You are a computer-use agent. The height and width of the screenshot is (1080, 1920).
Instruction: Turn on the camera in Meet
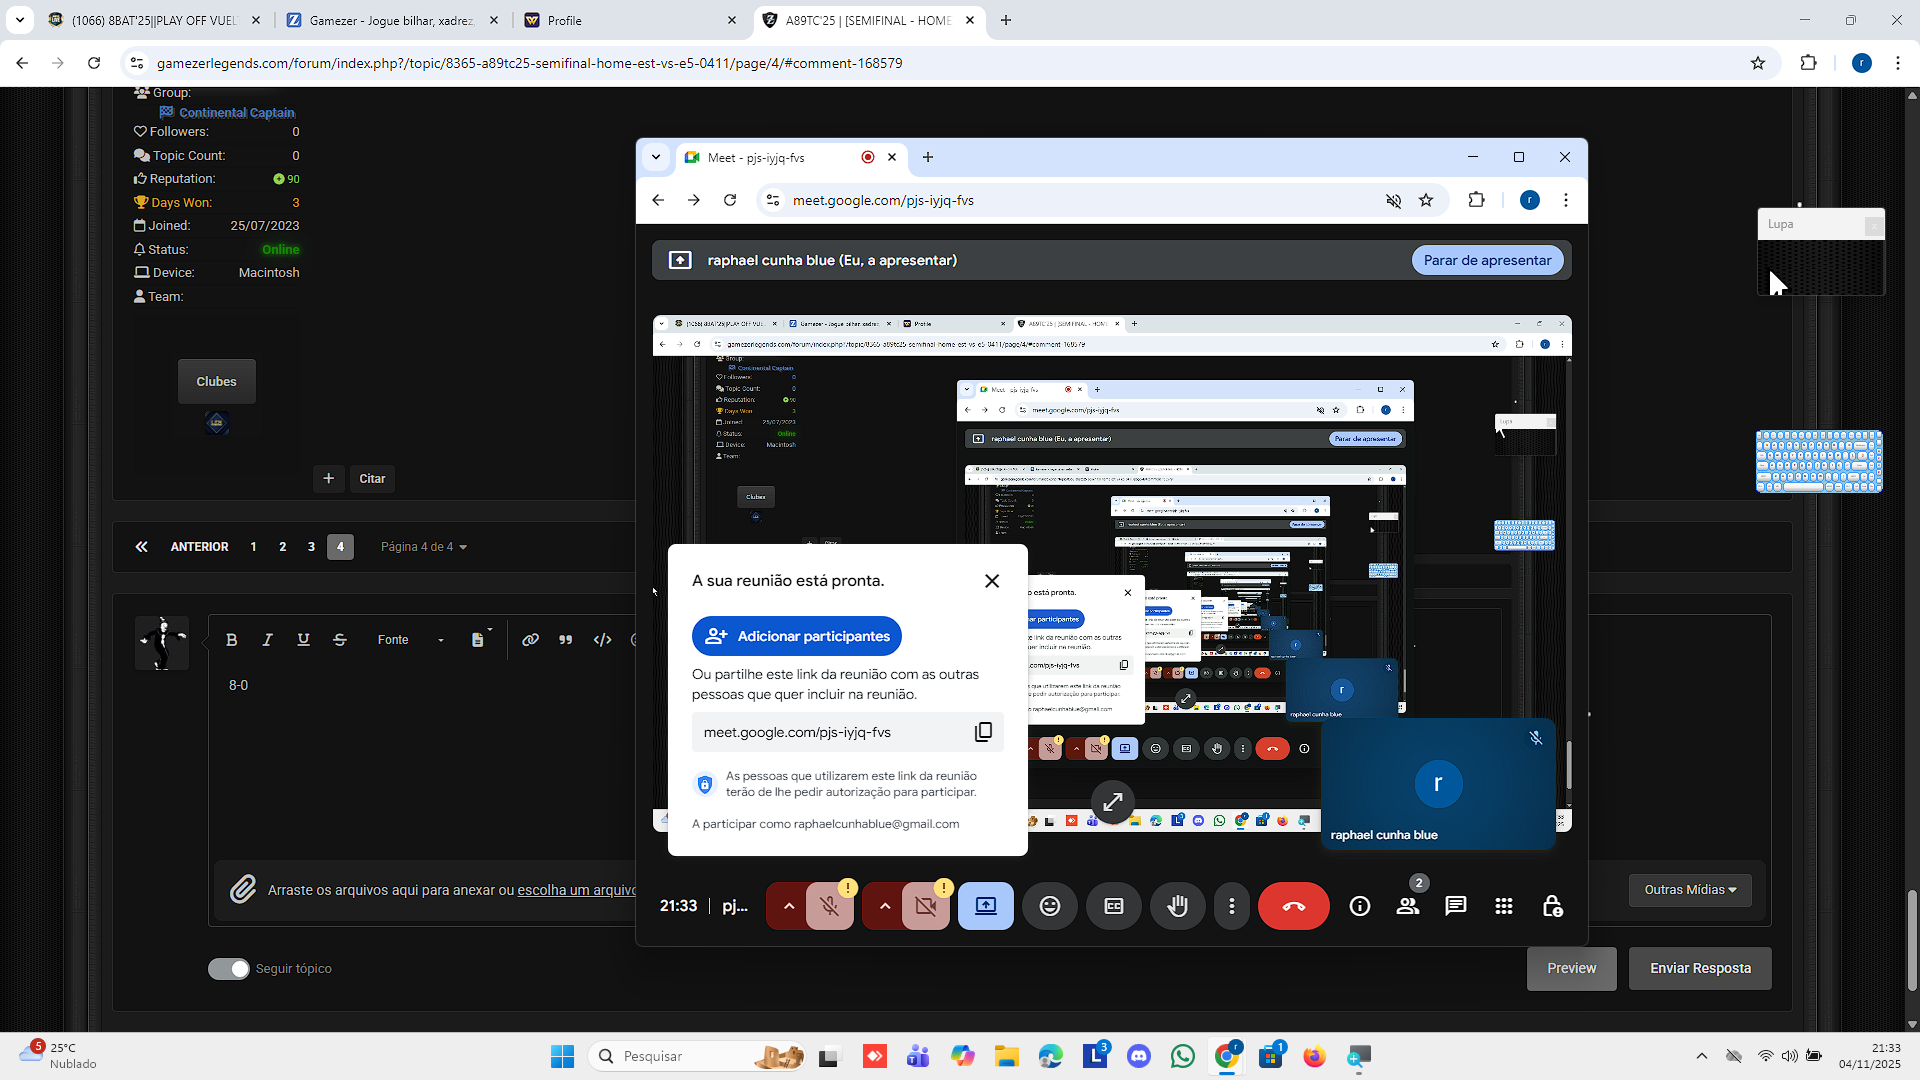(x=925, y=906)
